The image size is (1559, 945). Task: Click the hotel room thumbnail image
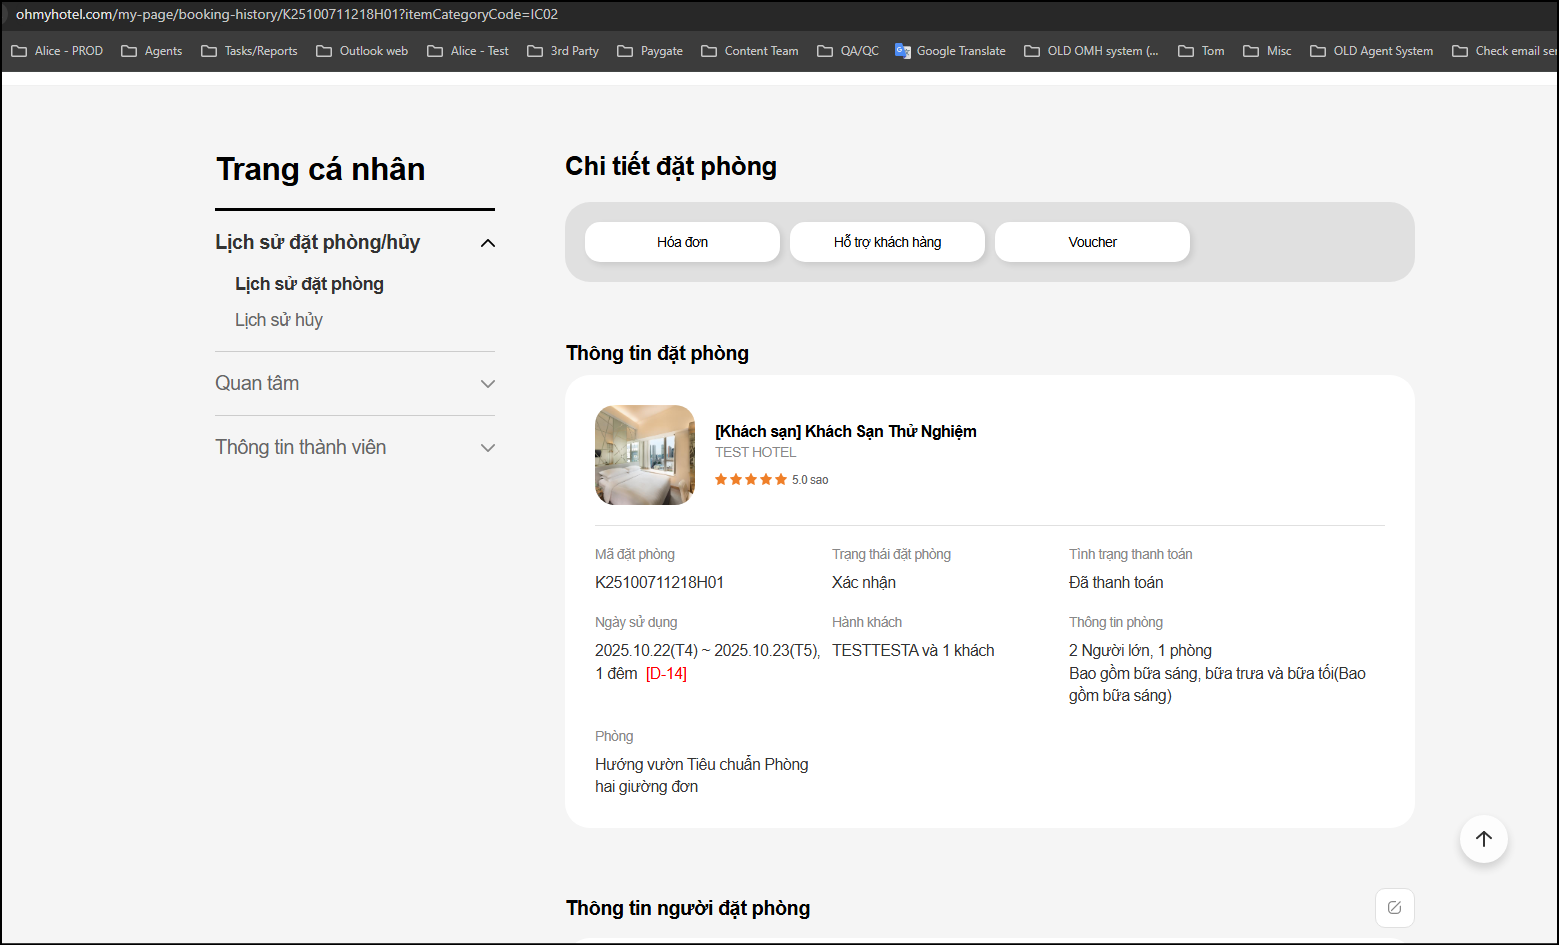pos(645,455)
